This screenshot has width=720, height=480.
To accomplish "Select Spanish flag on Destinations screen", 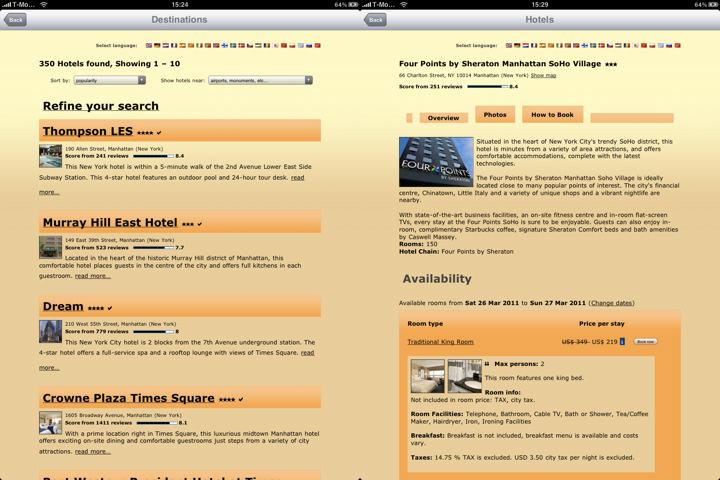I will pos(182,45).
